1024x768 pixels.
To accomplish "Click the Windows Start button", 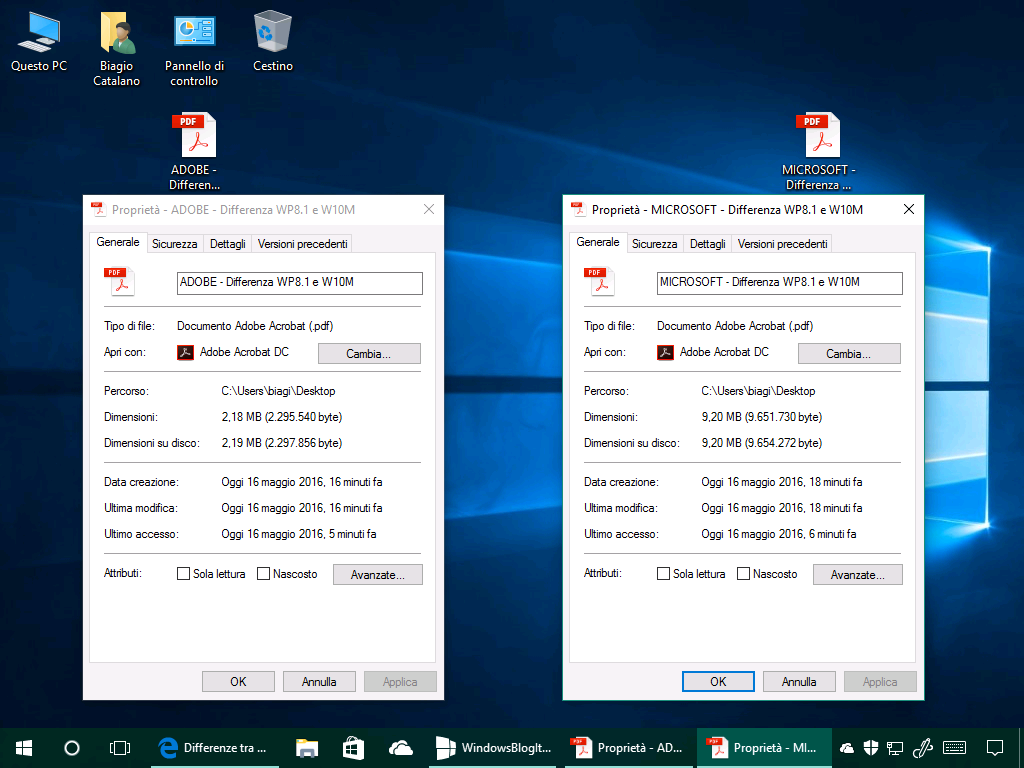I will pyautogui.click(x=24, y=748).
